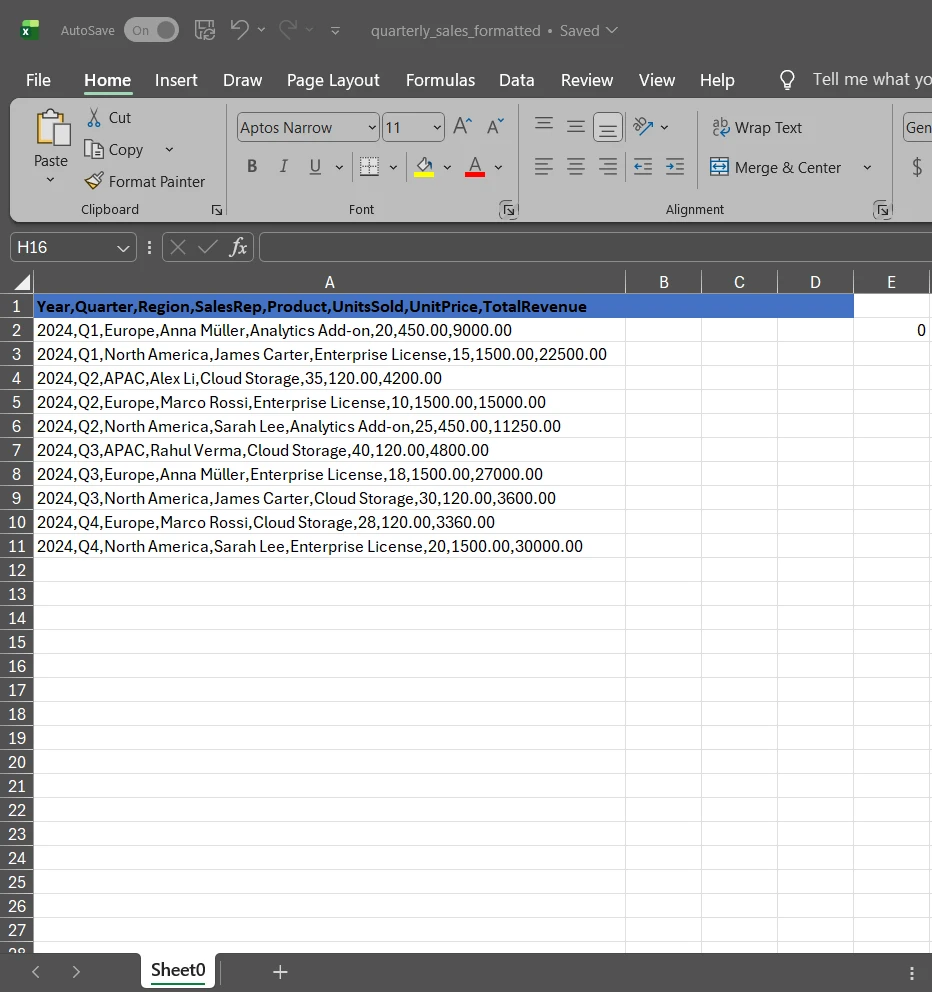Apply the yellow fill color swatch
The height and width of the screenshot is (992, 932).
[x=424, y=167]
